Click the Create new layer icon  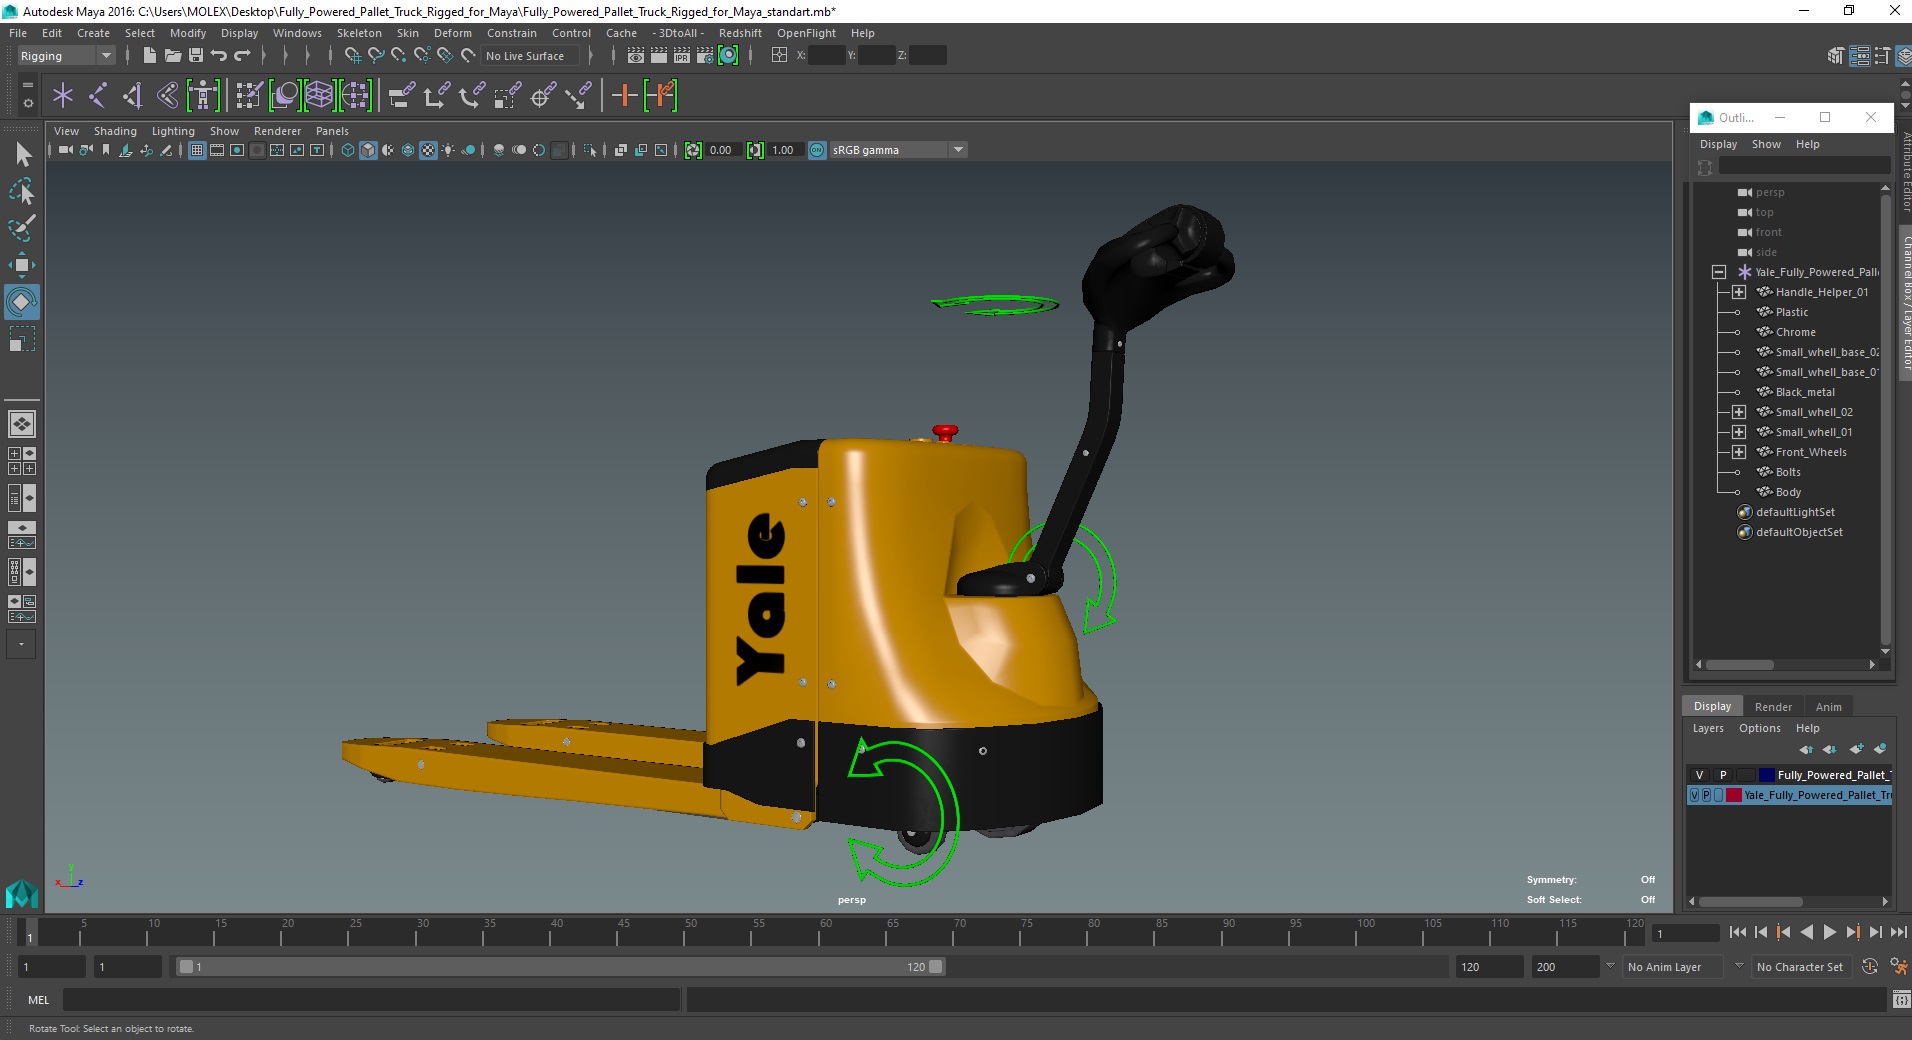[x=1856, y=749]
